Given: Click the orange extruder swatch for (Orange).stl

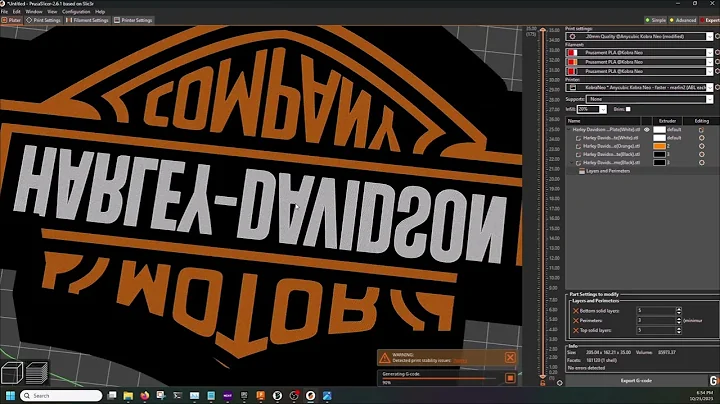Looking at the screenshot, I should point(659,146).
